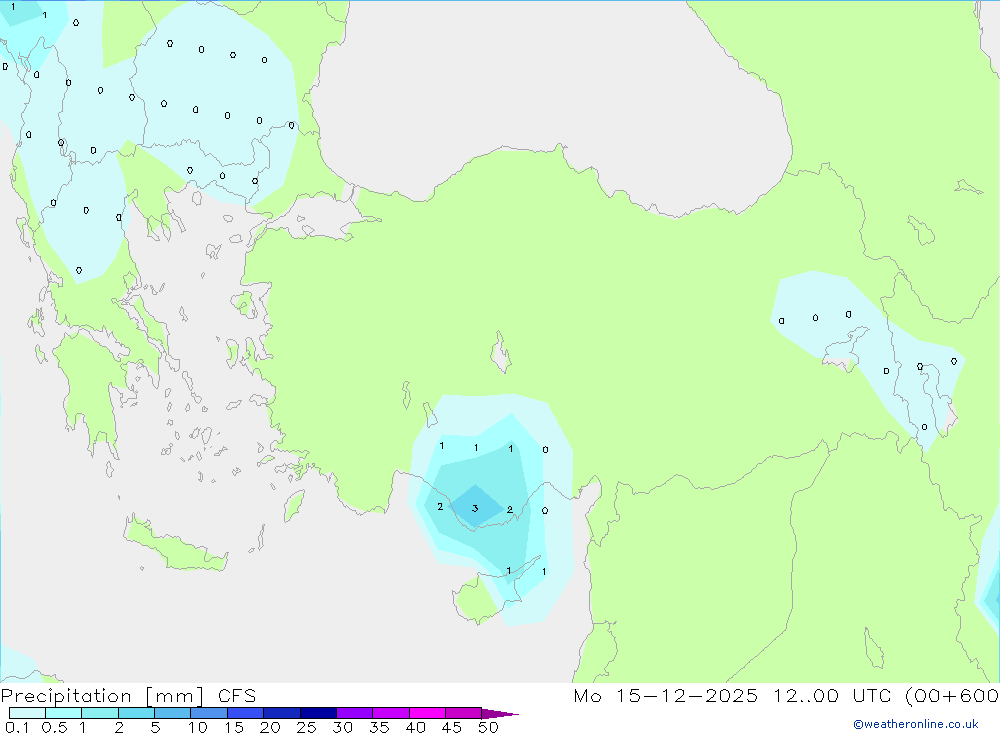Select the '12..00 UTC' time text
The width and height of the screenshot is (1000, 733).
pyautogui.click(x=833, y=695)
